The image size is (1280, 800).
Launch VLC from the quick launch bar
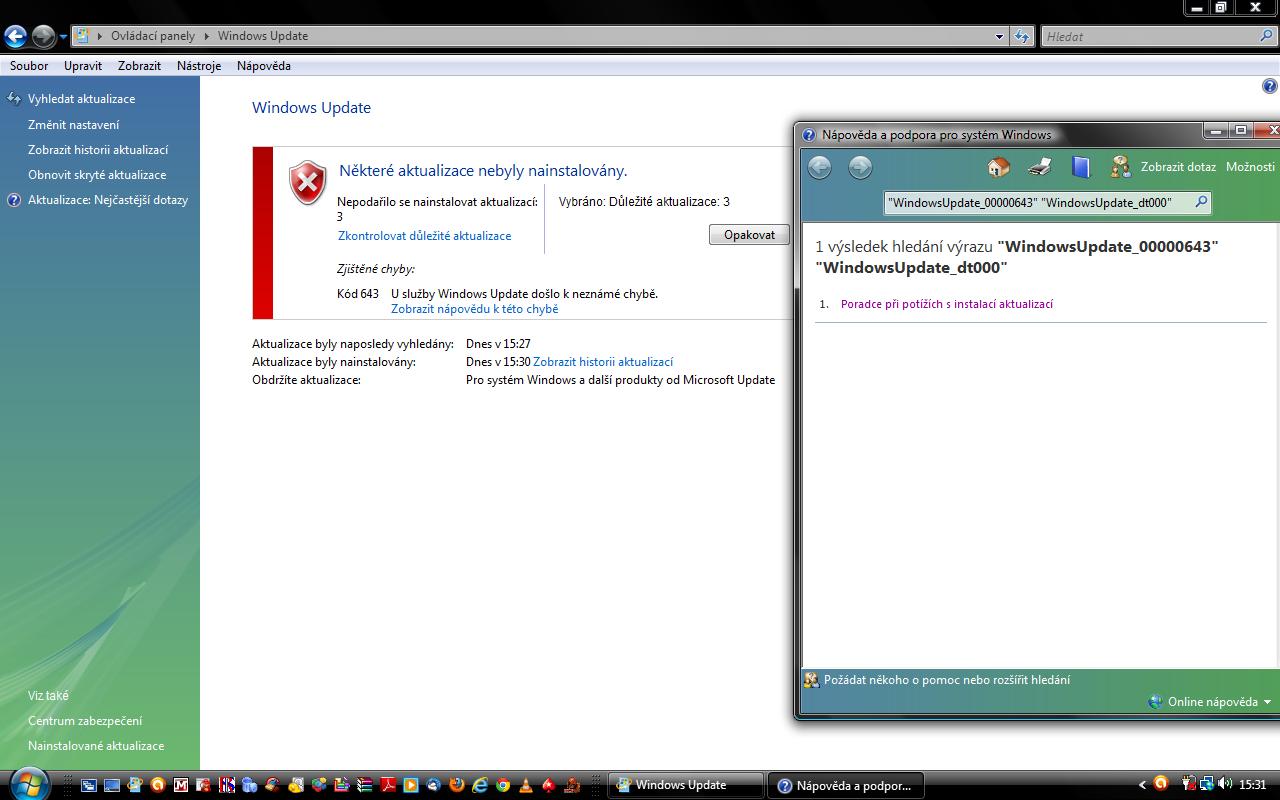525,785
